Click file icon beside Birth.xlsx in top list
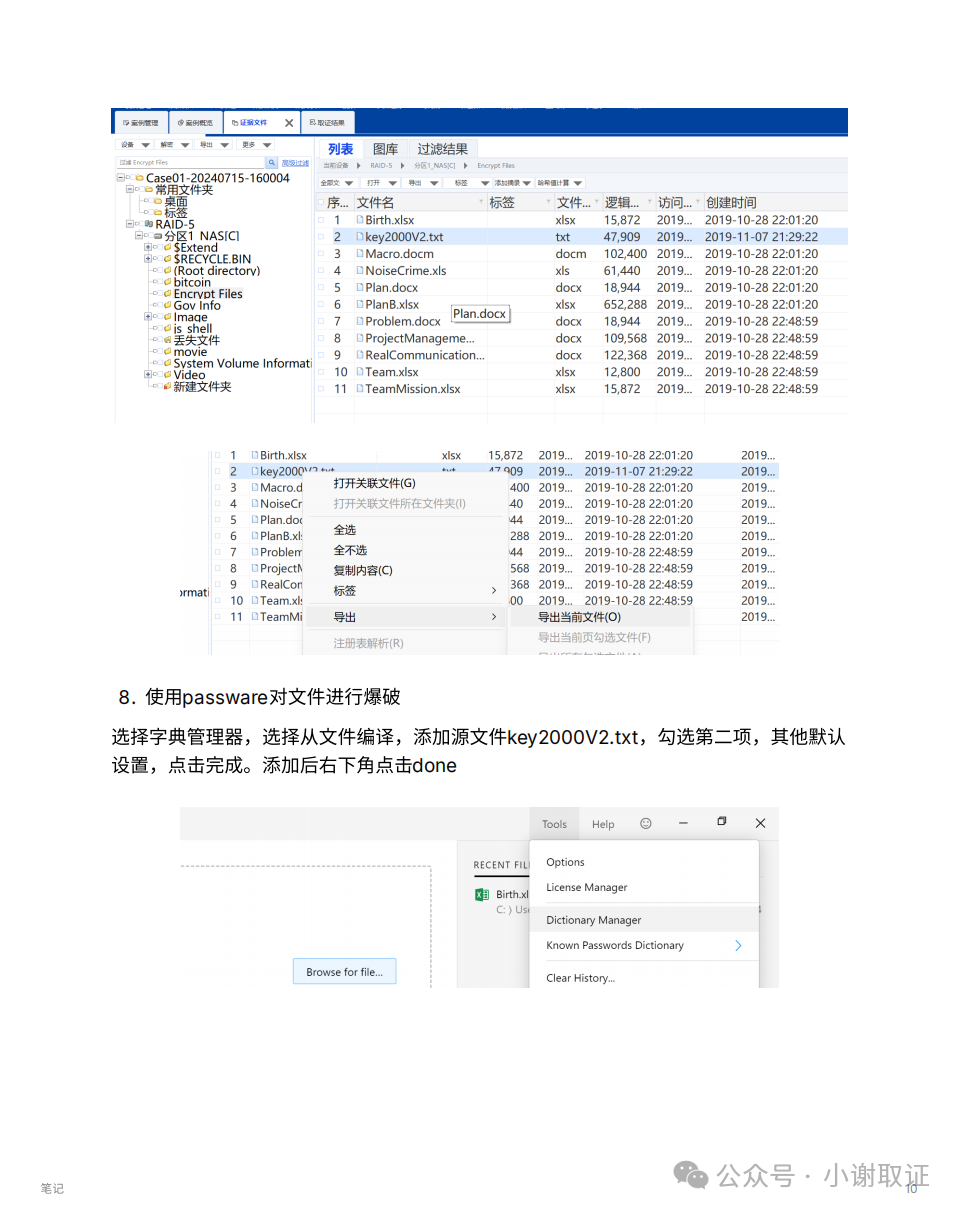960x1214 pixels. pos(360,220)
